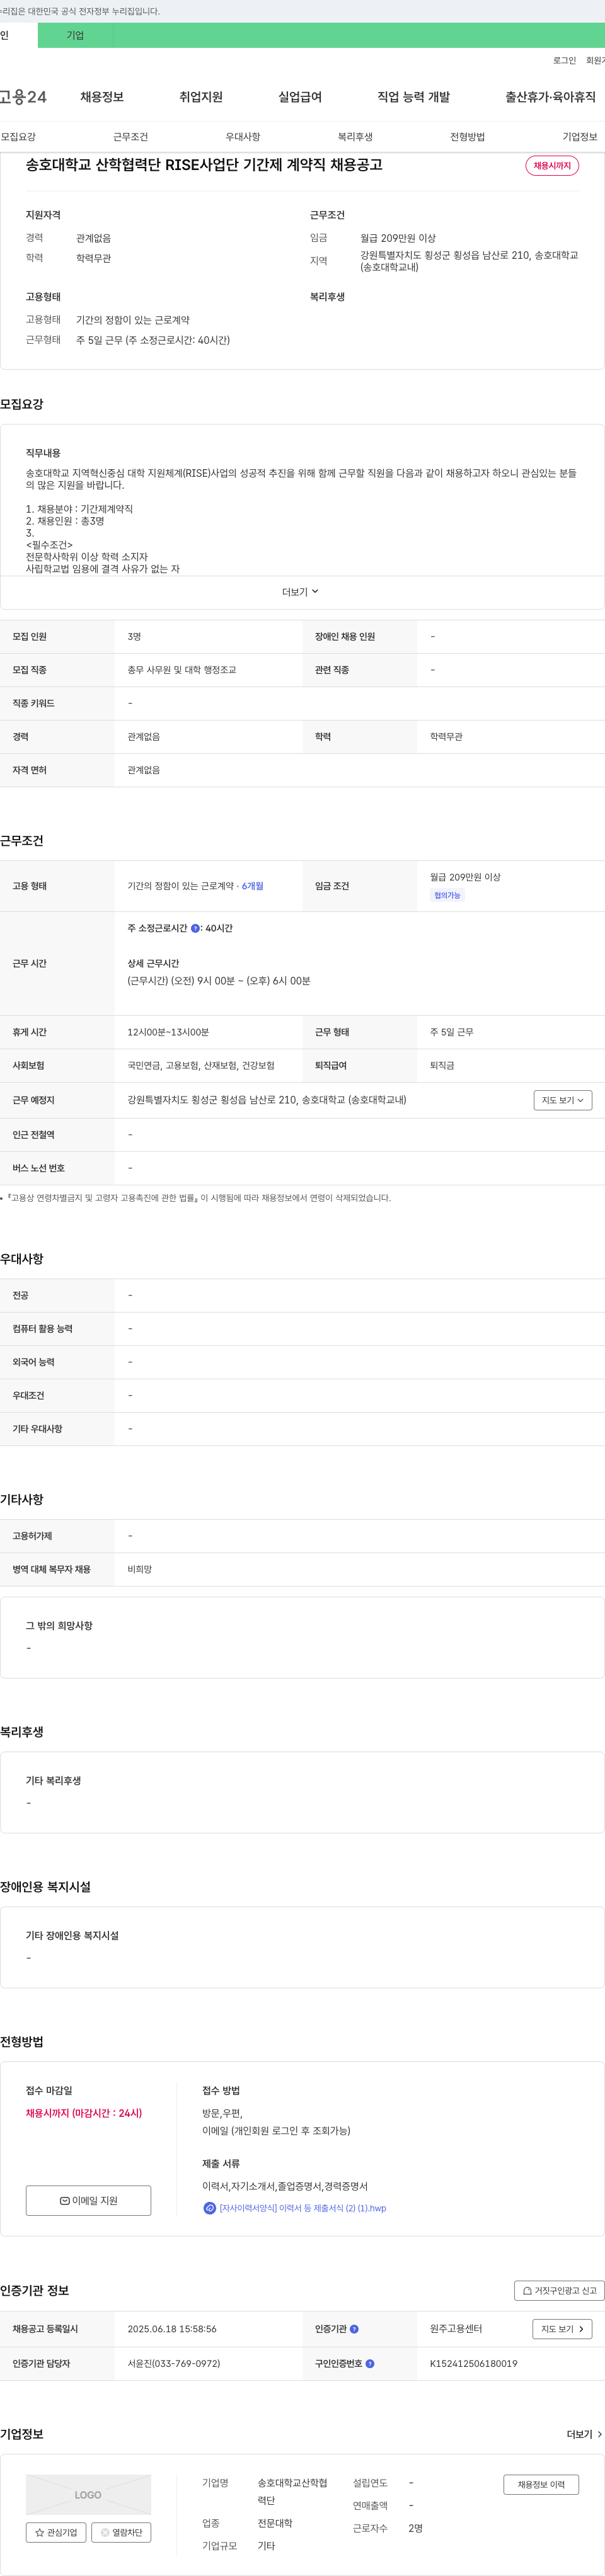Click the 인증기관 help icon
This screenshot has height=2576, width=605.
point(354,2329)
